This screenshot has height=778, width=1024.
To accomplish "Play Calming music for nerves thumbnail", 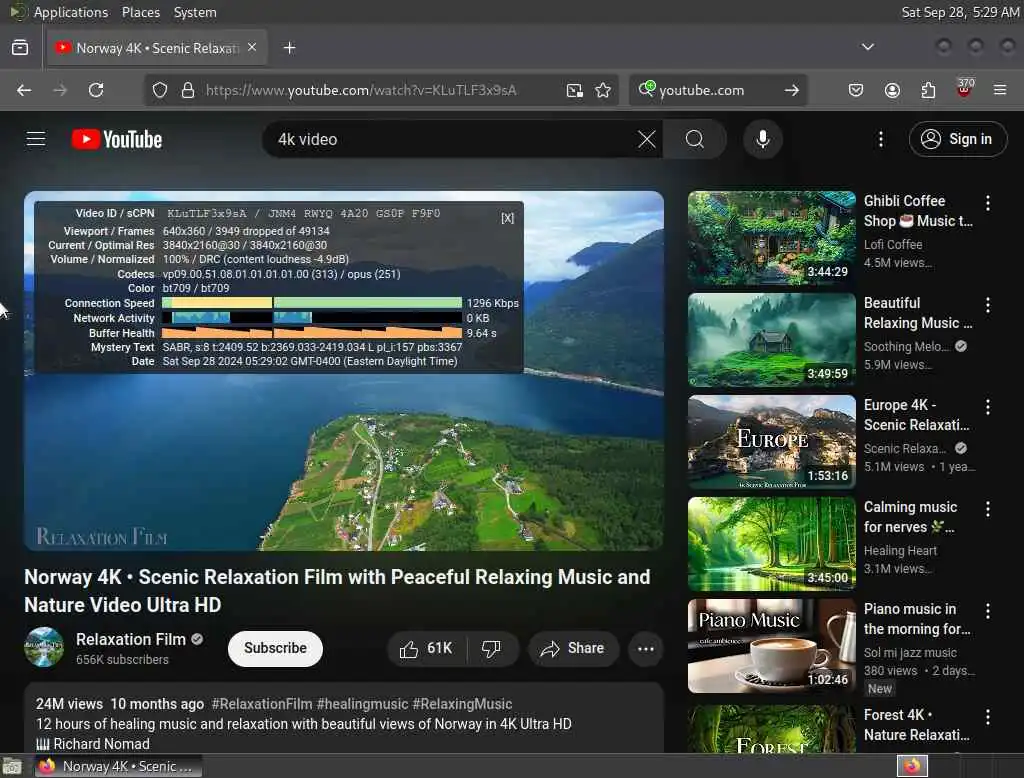I will (x=771, y=544).
